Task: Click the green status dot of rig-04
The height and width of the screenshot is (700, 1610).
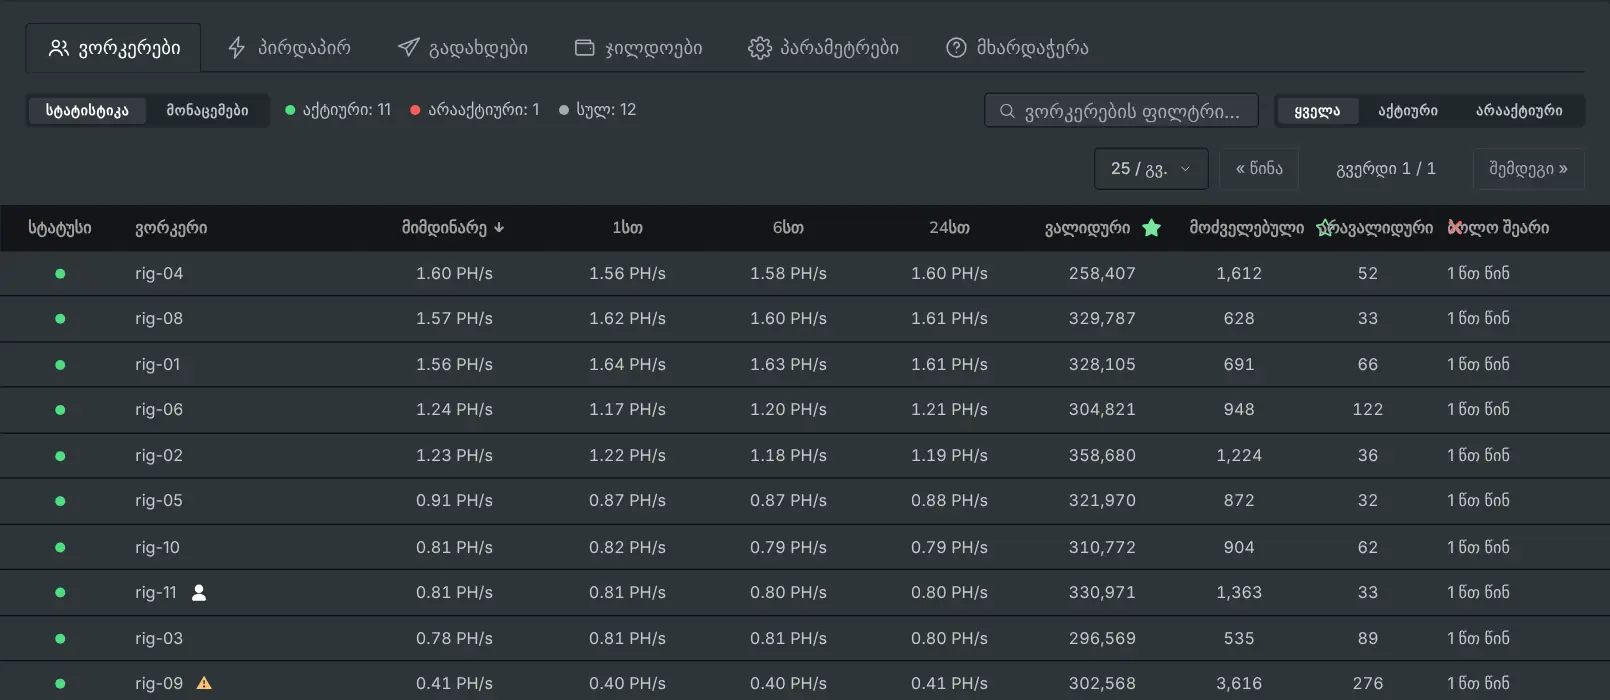Action: [60, 273]
